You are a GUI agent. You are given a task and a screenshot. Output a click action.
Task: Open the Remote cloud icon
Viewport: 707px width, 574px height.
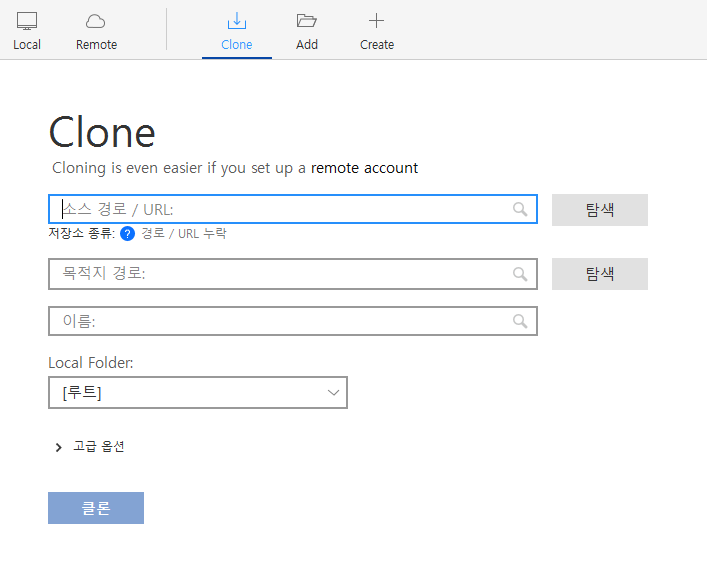tap(96, 21)
